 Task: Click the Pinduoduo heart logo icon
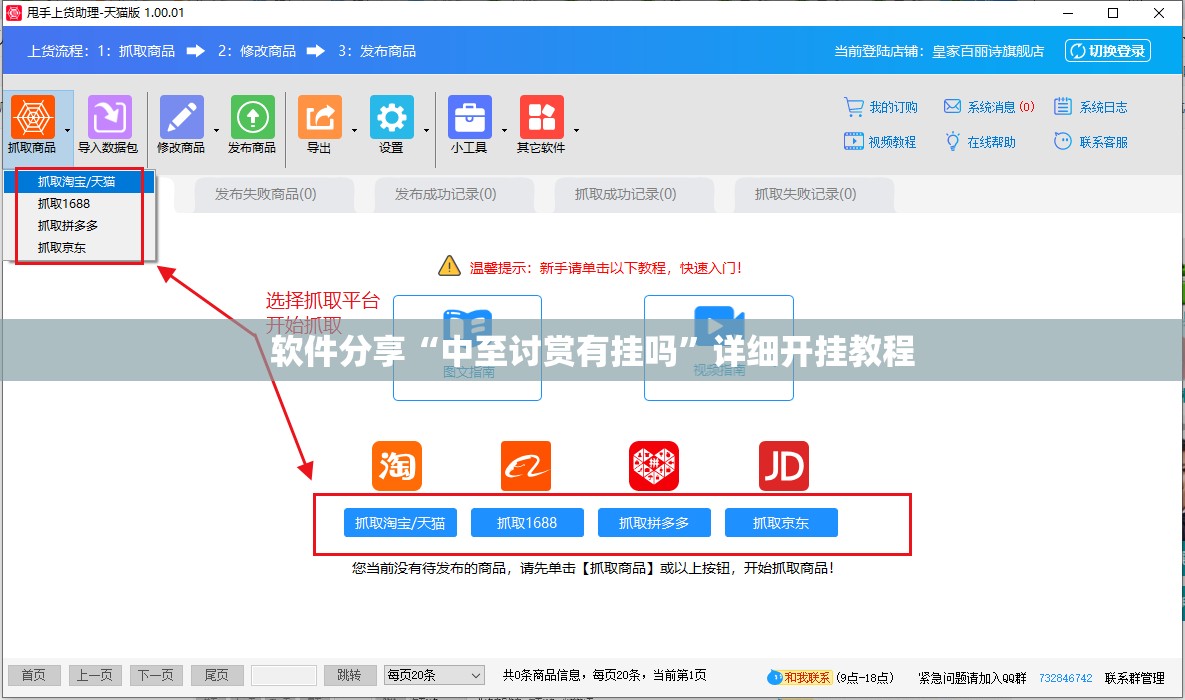(654, 466)
